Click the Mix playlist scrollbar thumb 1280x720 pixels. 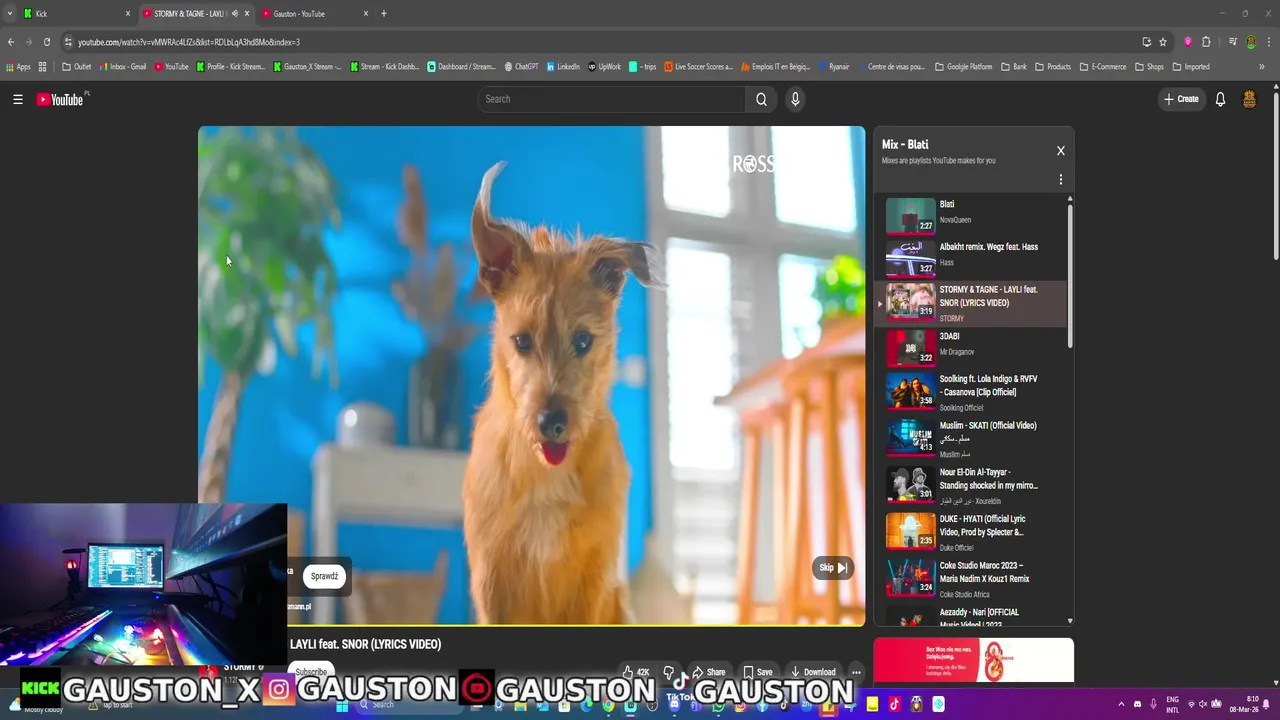click(x=1071, y=276)
